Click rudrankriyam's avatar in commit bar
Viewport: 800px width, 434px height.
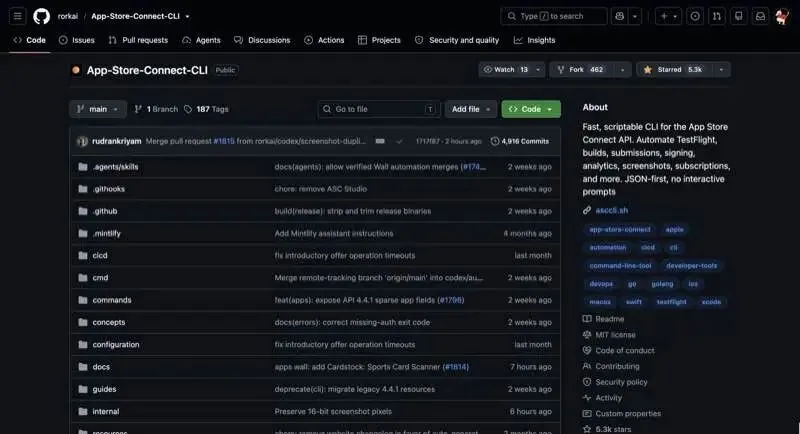point(82,141)
